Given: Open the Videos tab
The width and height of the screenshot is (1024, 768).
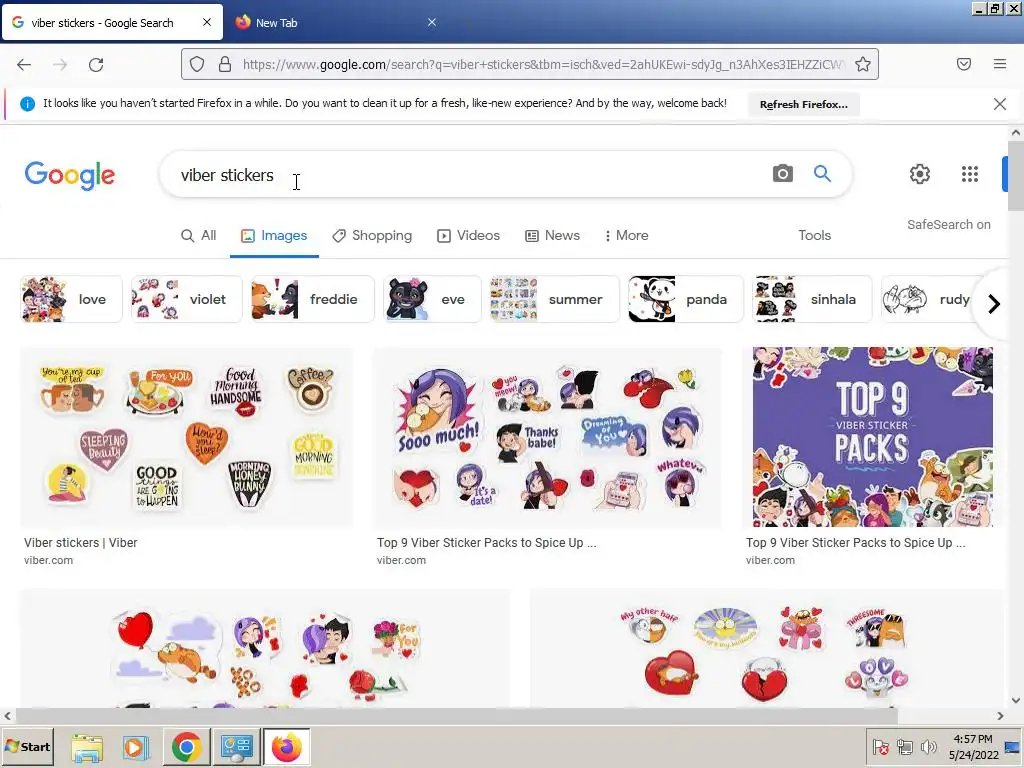Looking at the screenshot, I should click(468, 236).
